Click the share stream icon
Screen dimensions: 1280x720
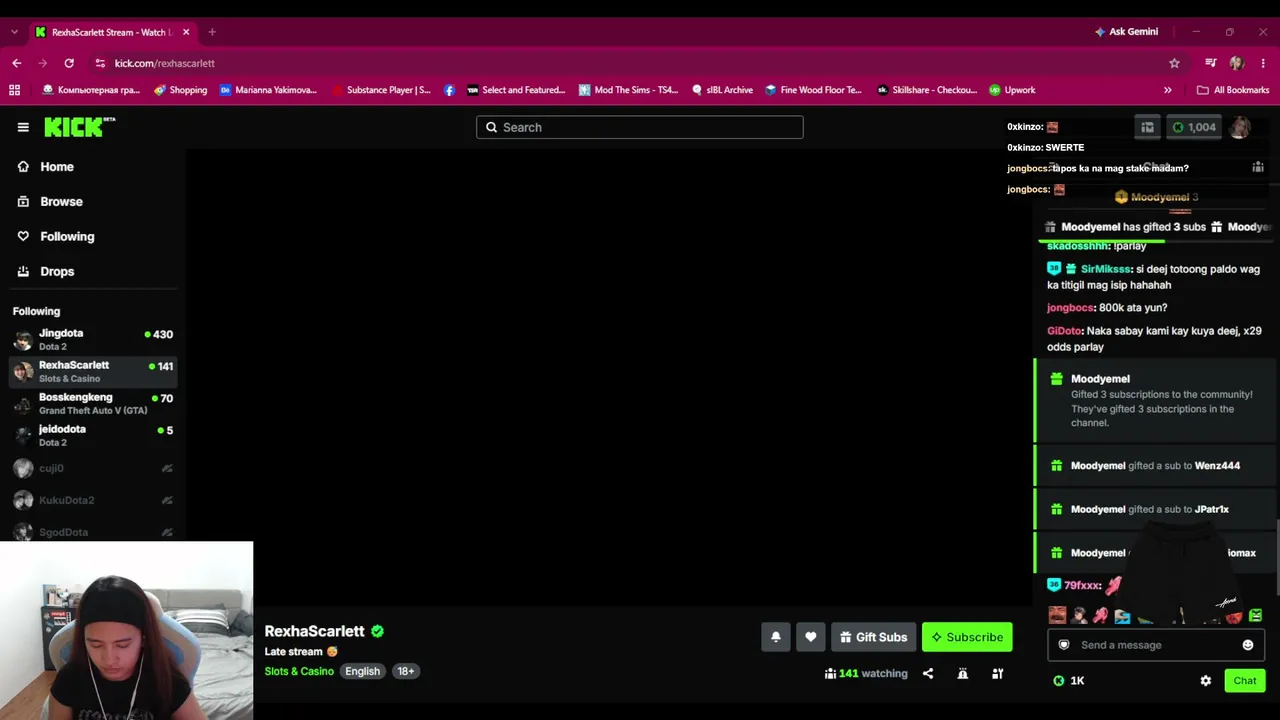[x=928, y=674]
